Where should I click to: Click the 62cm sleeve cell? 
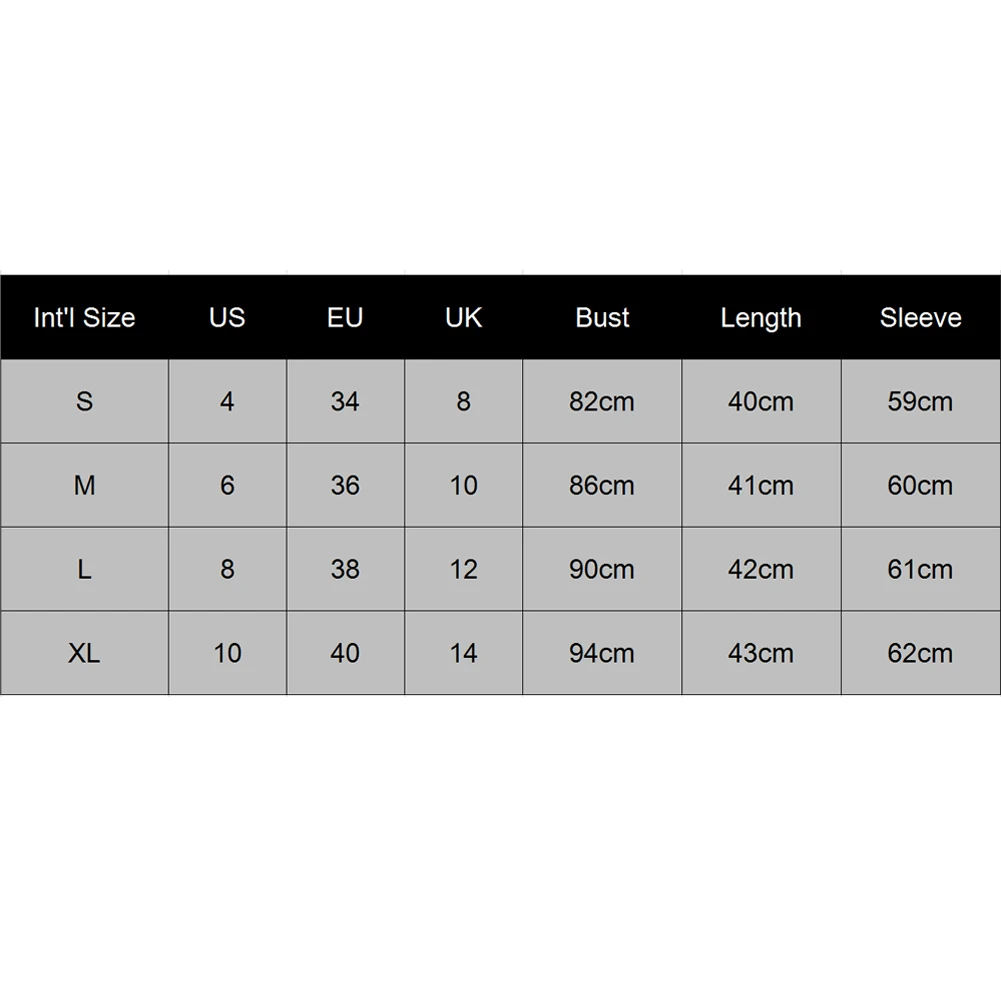click(x=921, y=652)
